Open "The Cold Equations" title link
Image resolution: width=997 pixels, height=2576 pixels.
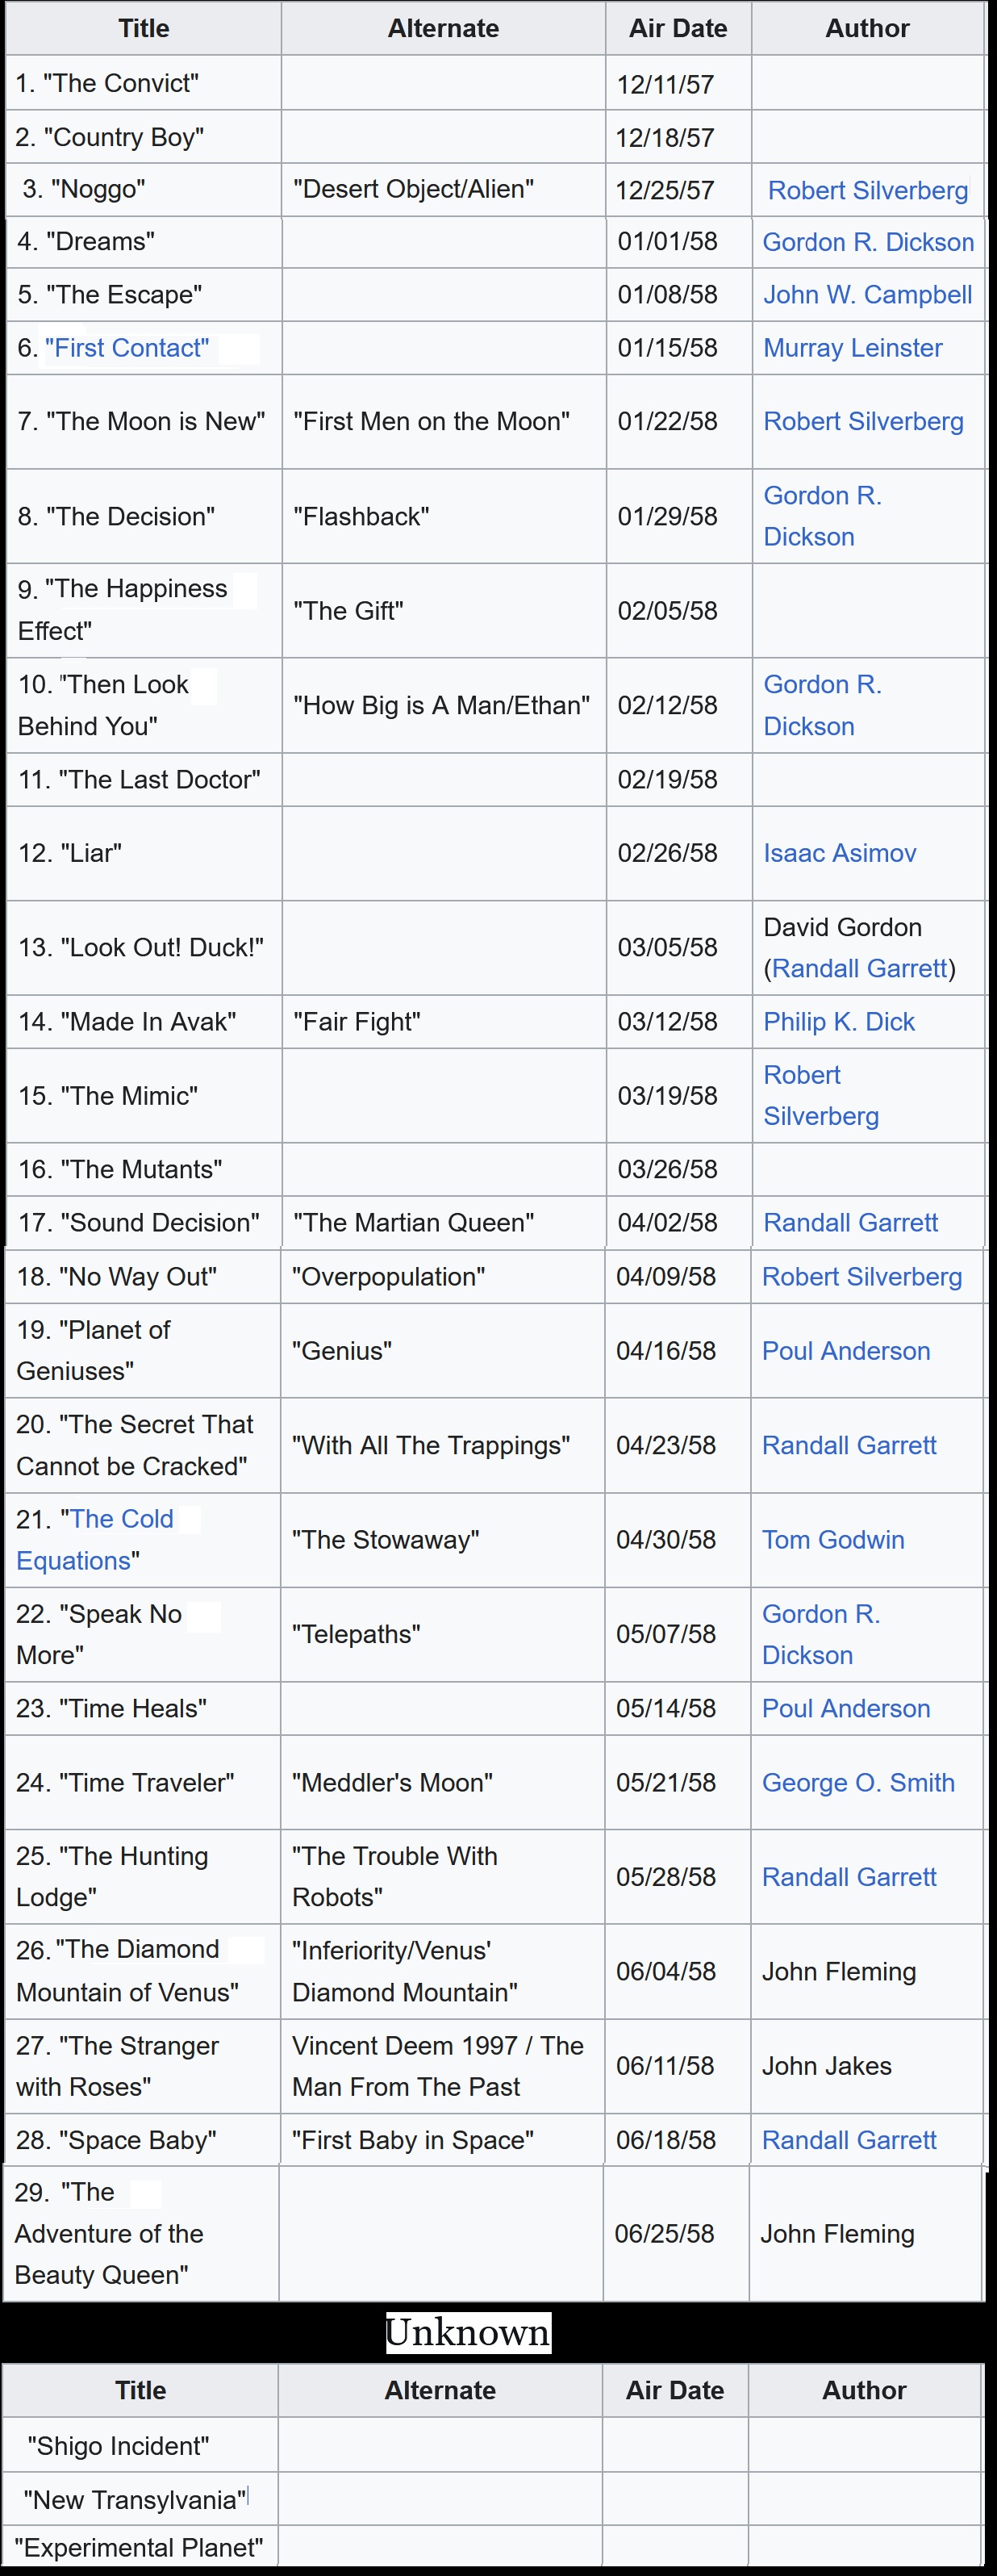click(x=95, y=1539)
